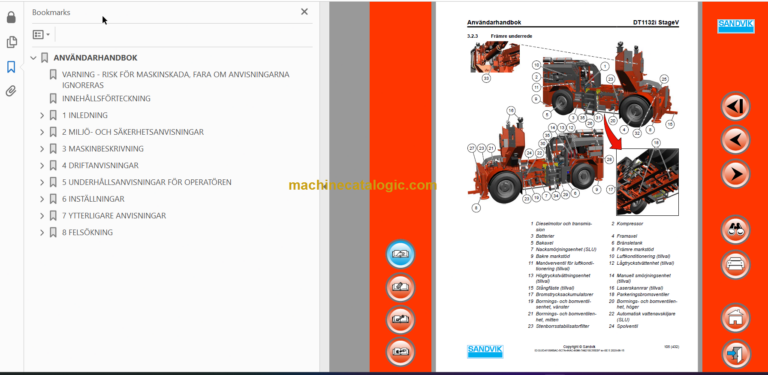This screenshot has width=768, height=375.
Task: Go to next page with right arrow button
Action: [x=735, y=174]
